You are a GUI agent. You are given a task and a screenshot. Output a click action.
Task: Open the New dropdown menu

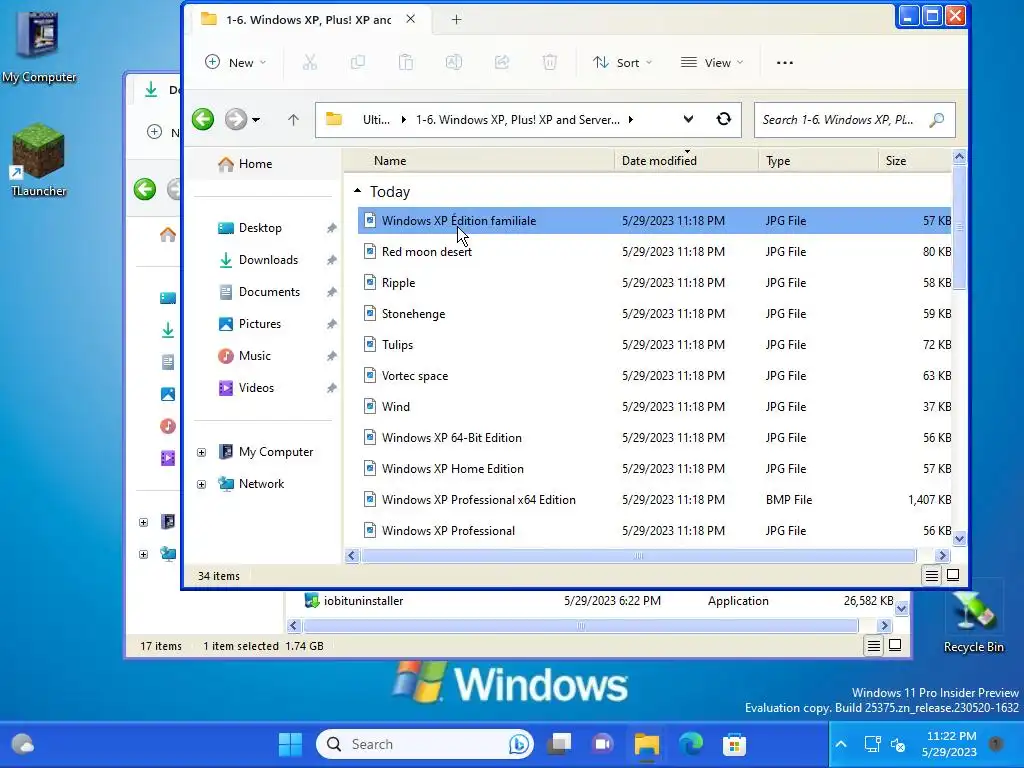point(235,63)
